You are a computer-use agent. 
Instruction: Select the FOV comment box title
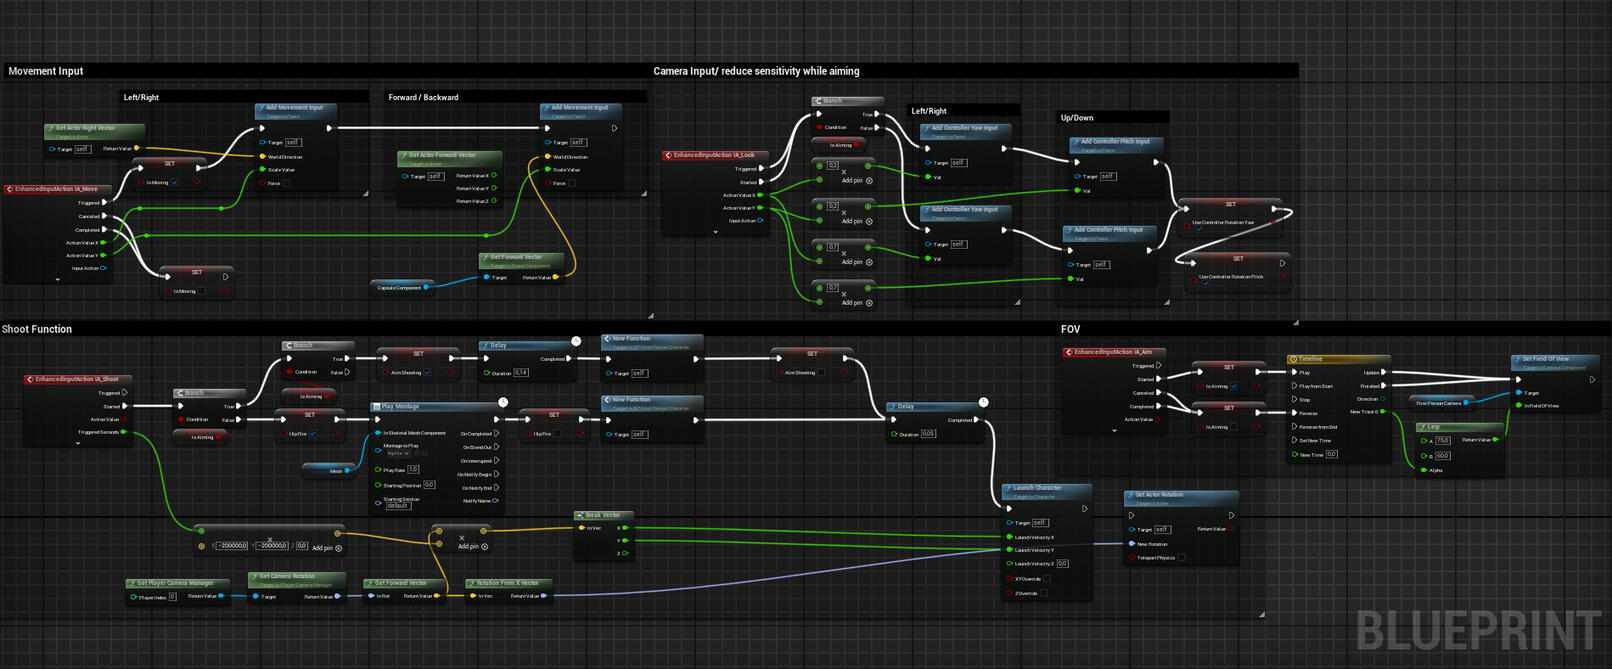(1070, 329)
